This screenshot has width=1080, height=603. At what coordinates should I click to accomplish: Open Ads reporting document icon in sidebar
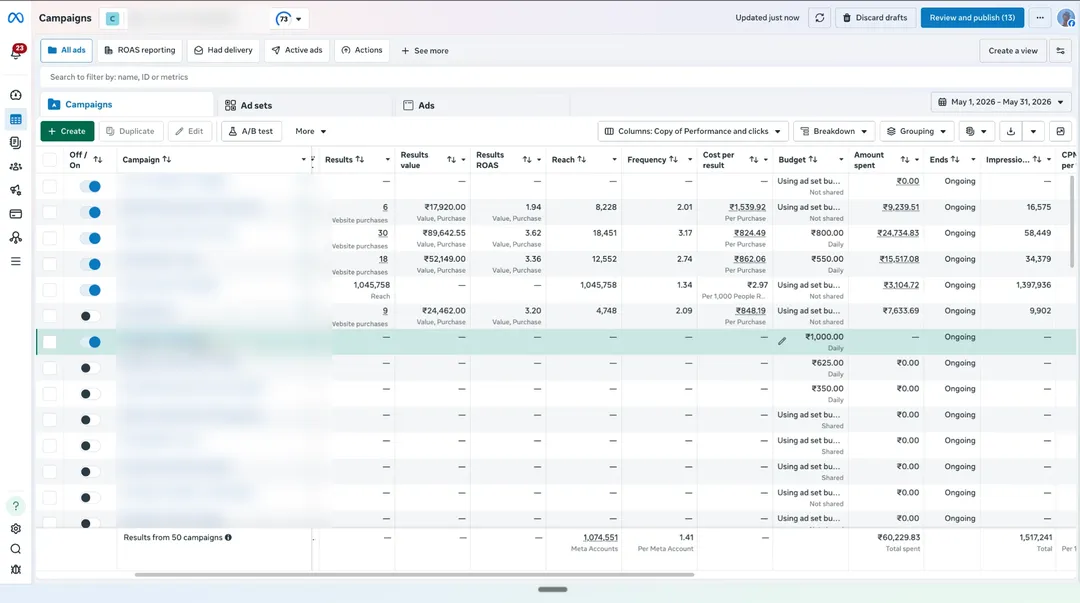(x=16, y=143)
